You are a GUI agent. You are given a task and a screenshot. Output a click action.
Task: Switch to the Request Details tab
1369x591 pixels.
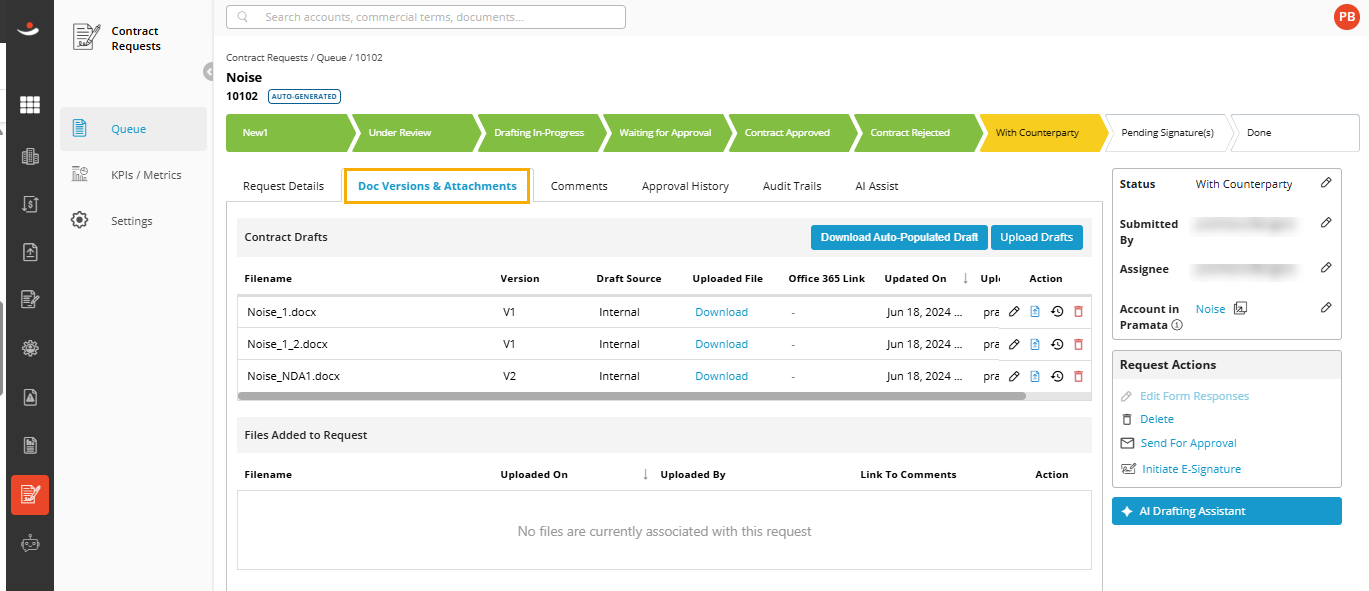(283, 186)
